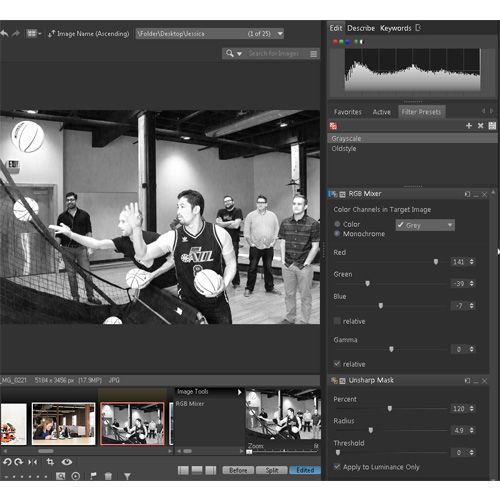
Task: Select the third layout icon next to Before
Action: pyautogui.click(x=211, y=470)
